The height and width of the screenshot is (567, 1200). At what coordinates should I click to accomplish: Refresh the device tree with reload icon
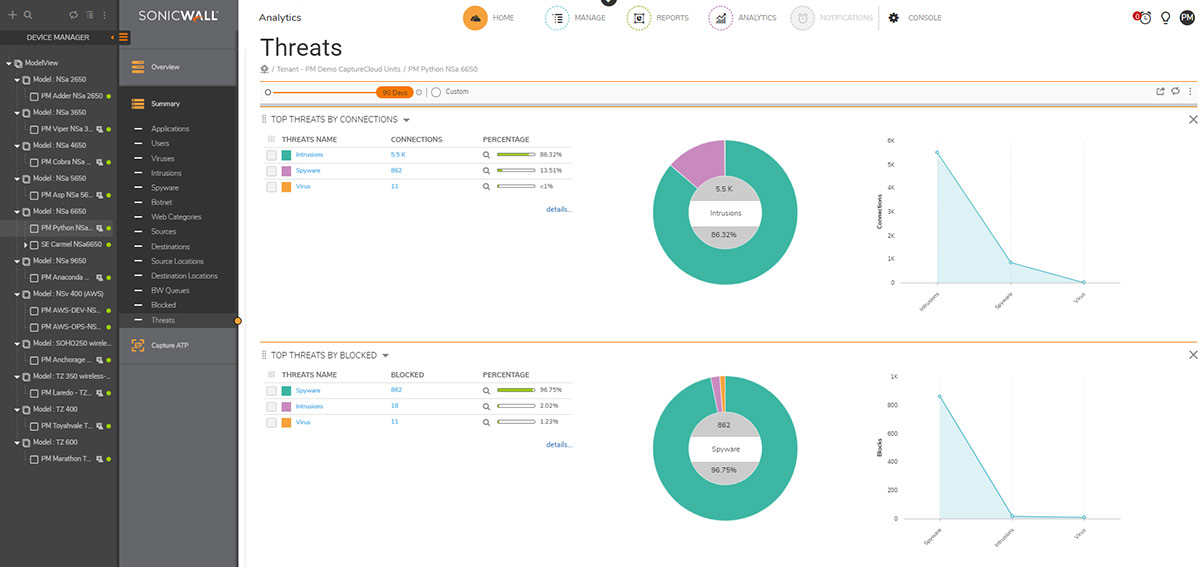73,15
